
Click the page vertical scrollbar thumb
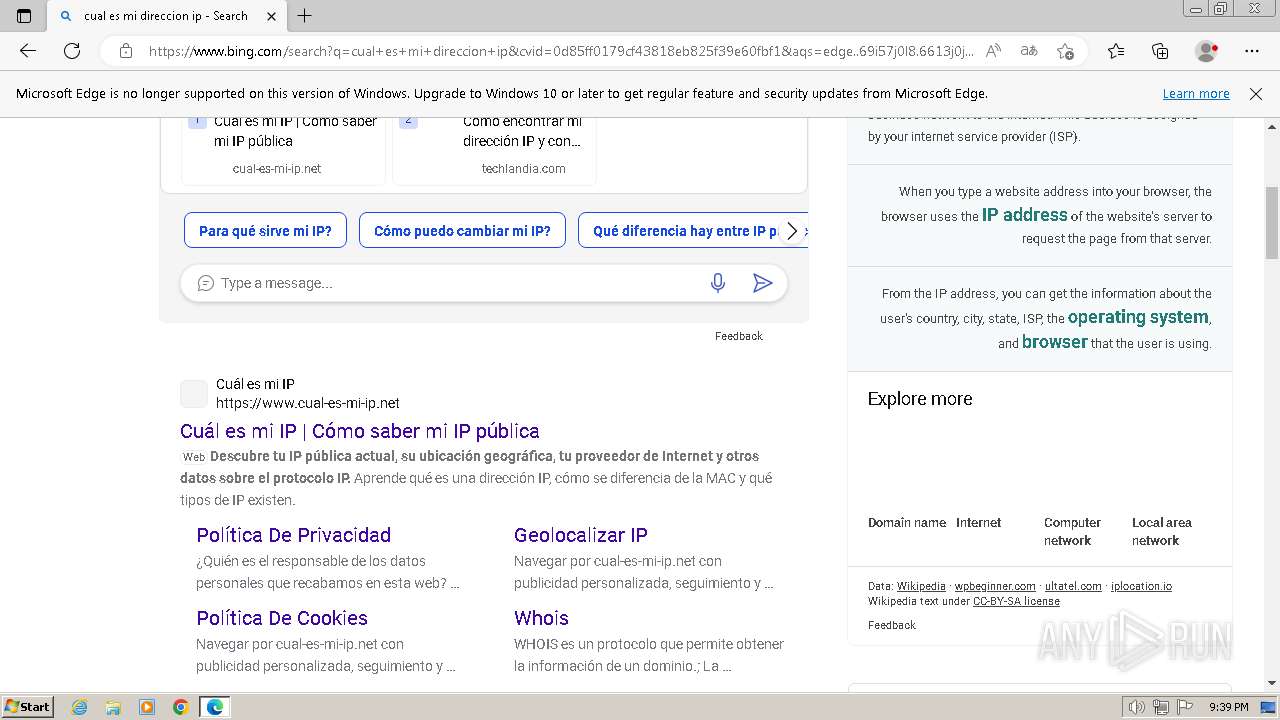(x=1272, y=222)
